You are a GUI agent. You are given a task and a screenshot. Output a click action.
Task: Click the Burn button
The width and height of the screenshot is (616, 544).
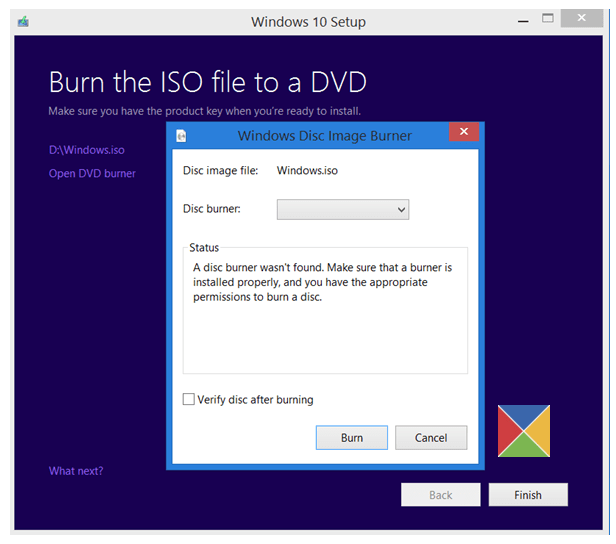tap(352, 438)
